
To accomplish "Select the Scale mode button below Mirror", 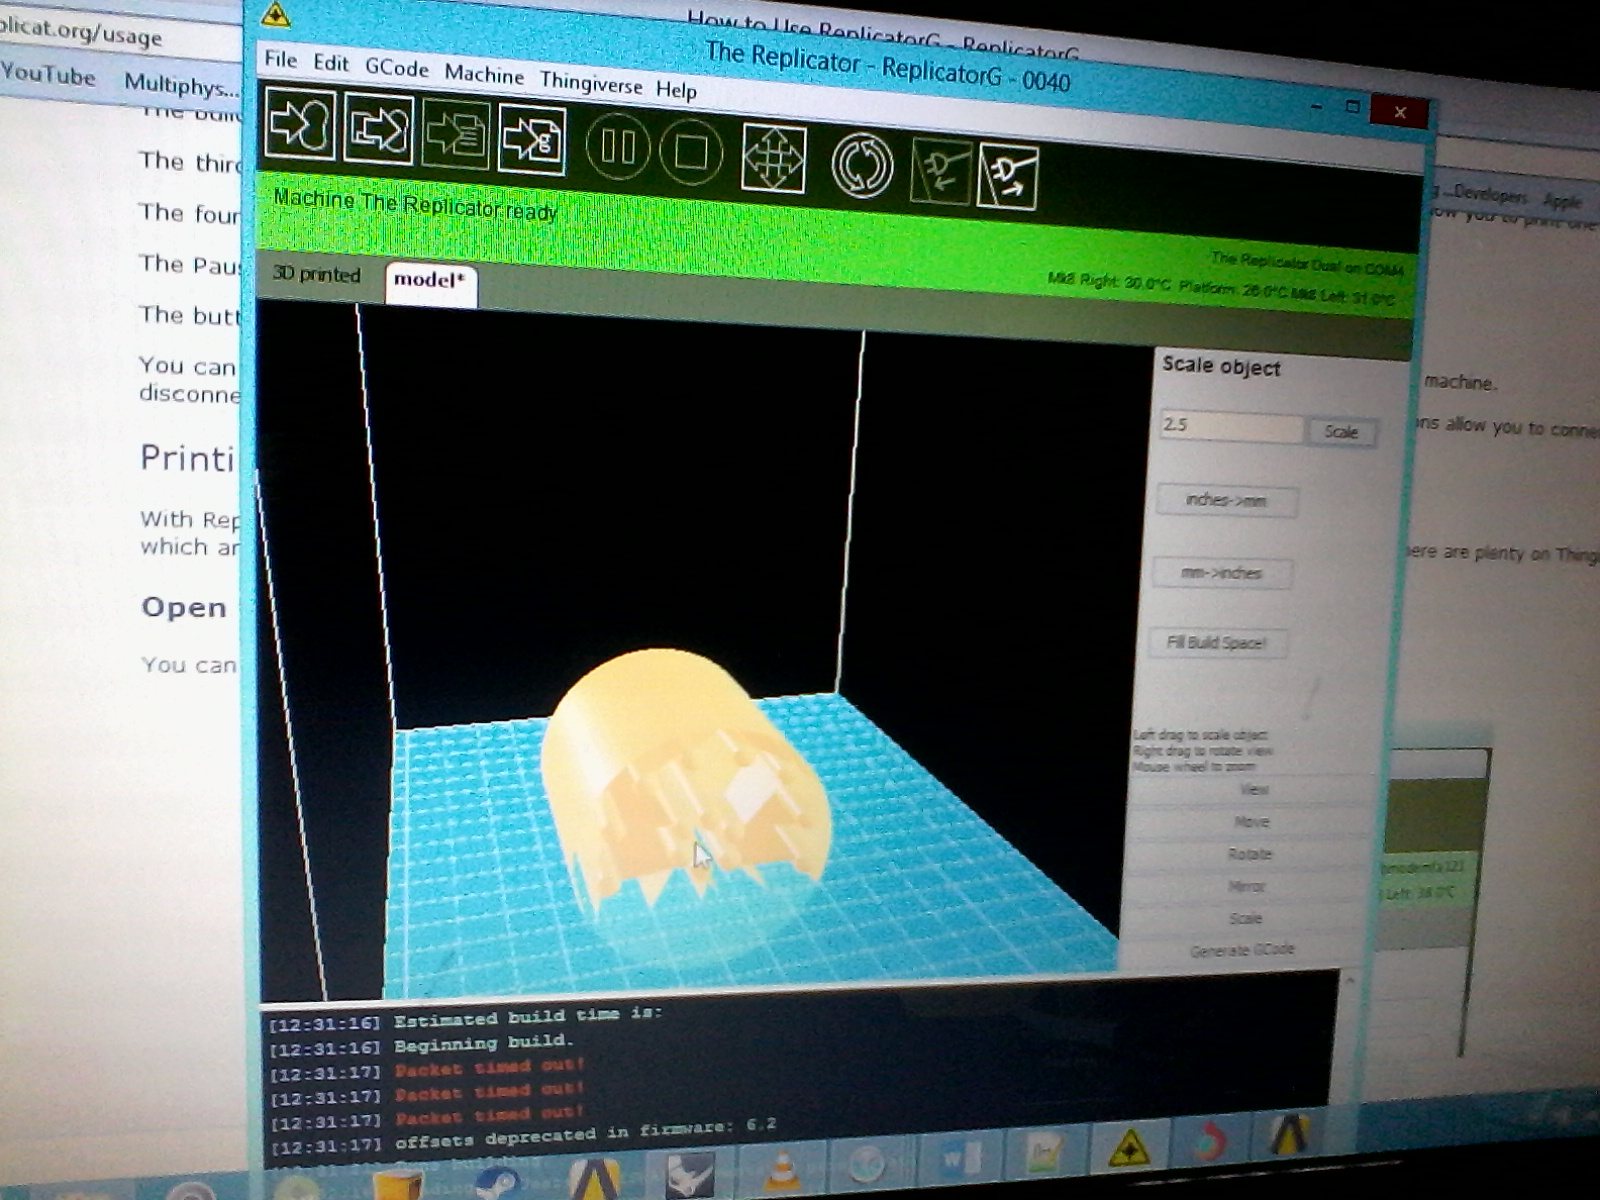I will pyautogui.click(x=1245, y=918).
